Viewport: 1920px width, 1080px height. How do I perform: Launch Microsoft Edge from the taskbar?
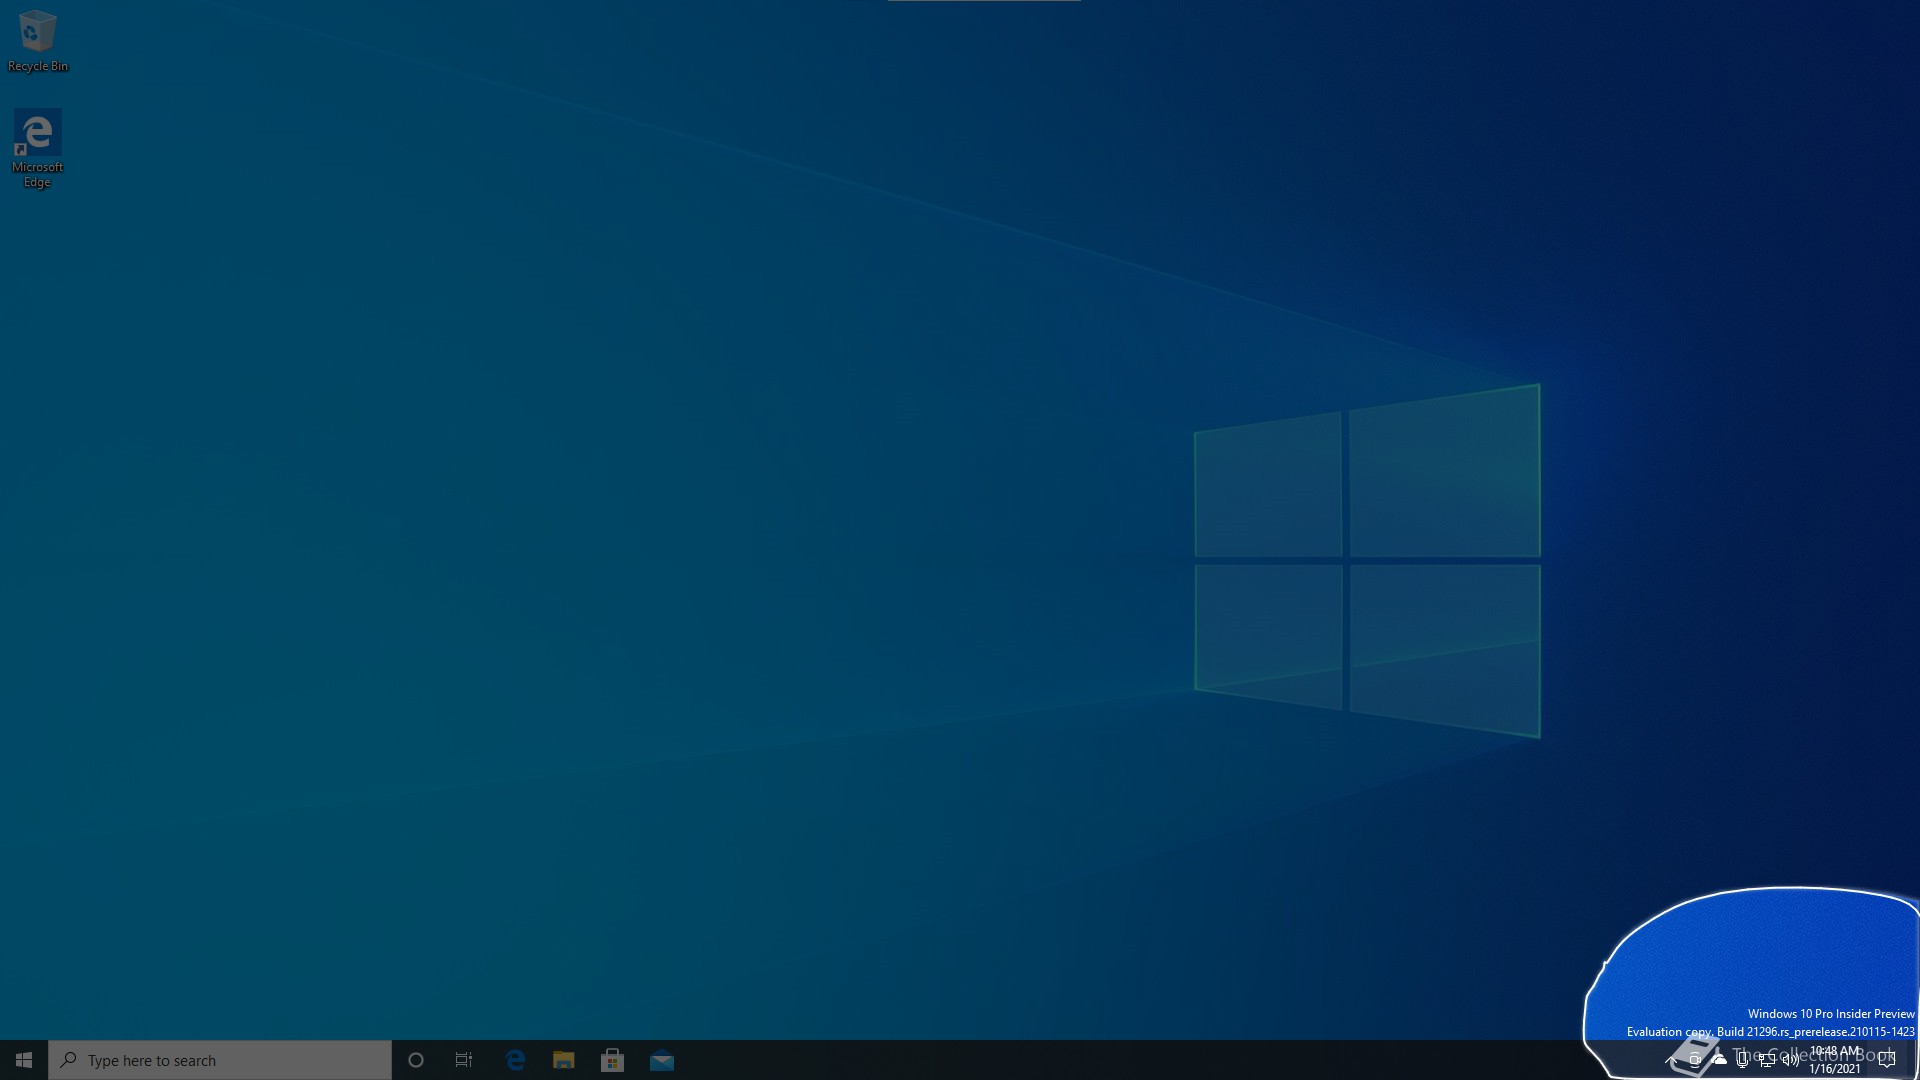point(515,1060)
